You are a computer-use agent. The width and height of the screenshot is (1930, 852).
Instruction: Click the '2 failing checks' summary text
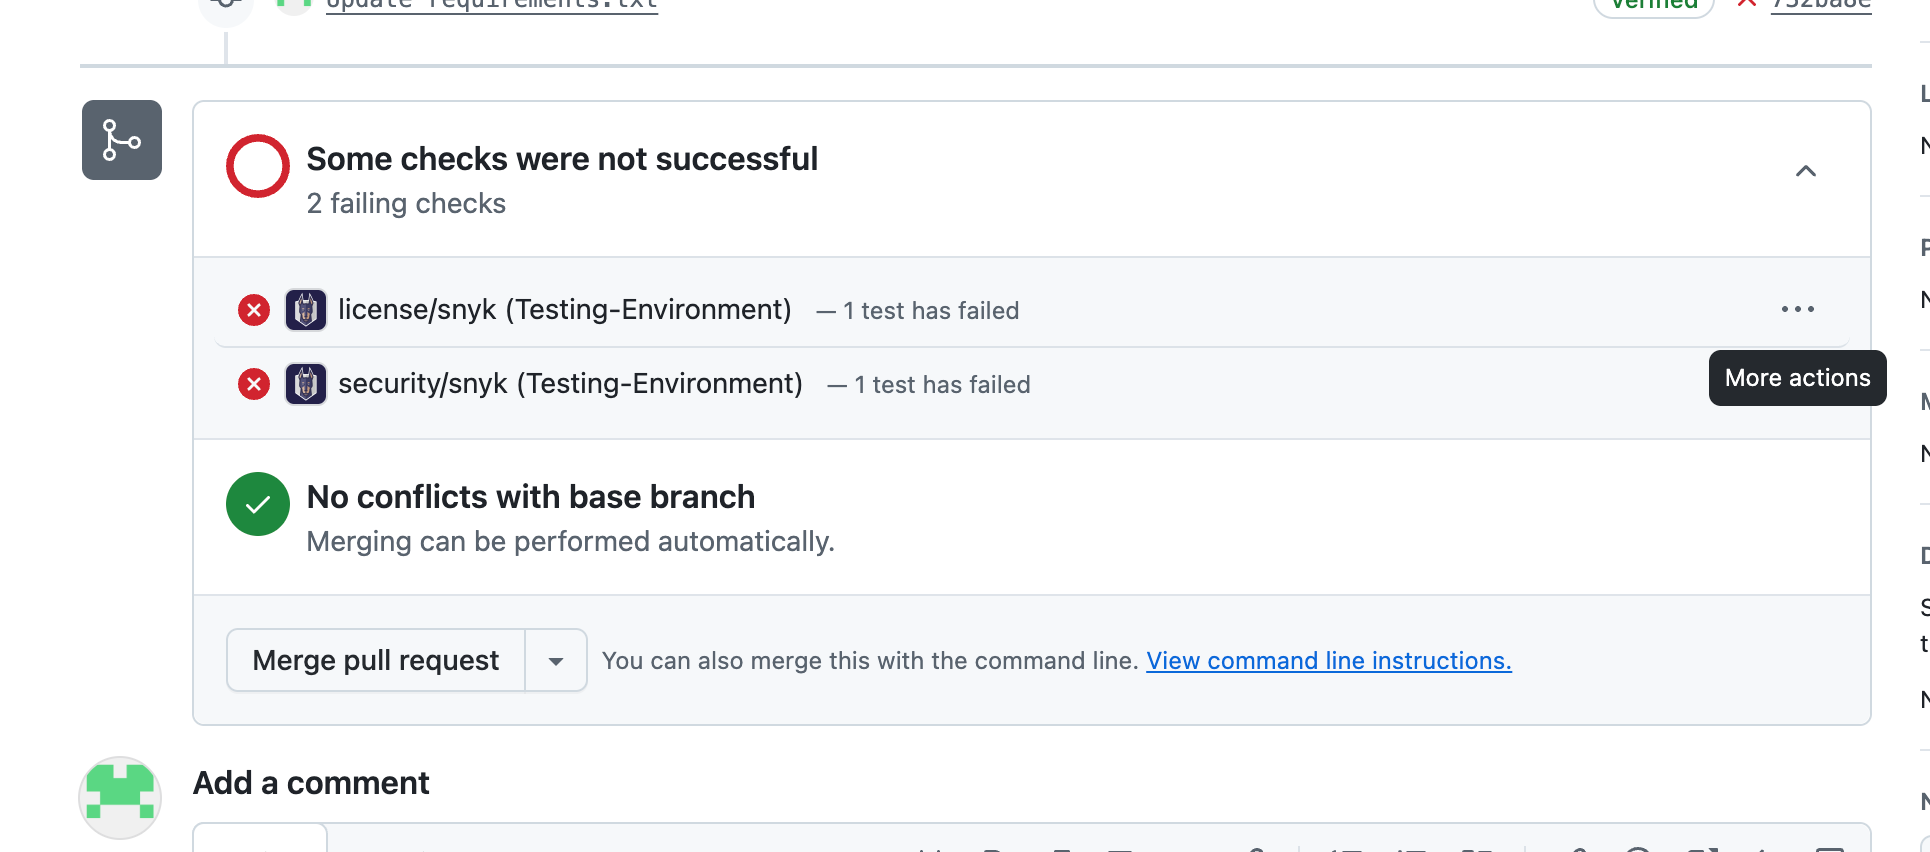[x=407, y=203]
